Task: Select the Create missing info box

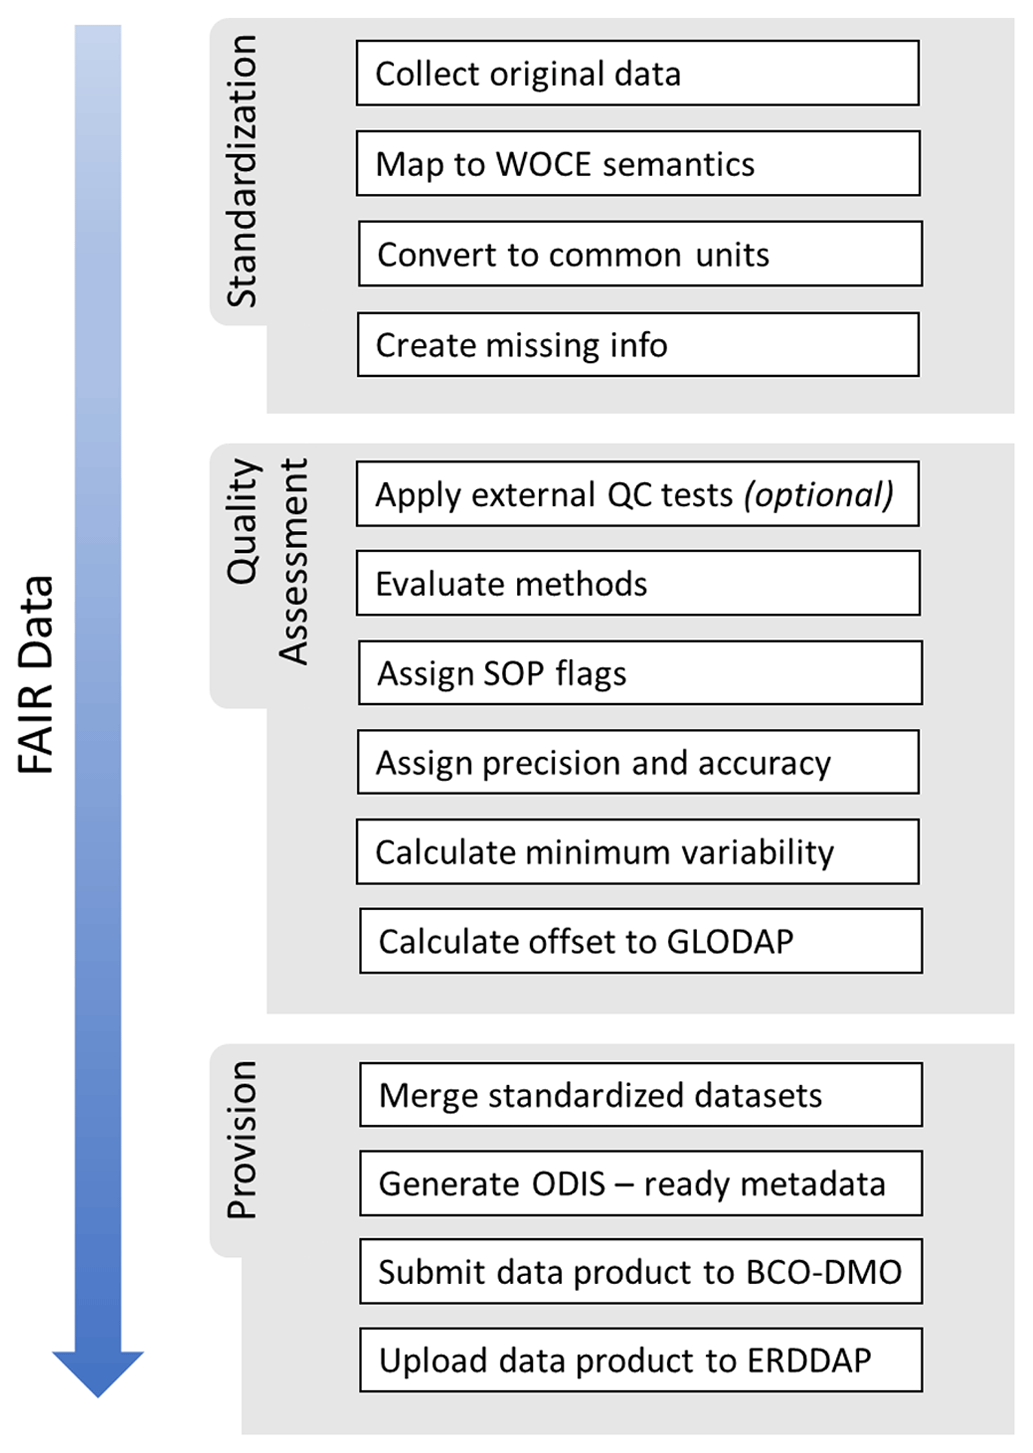Action: [638, 345]
